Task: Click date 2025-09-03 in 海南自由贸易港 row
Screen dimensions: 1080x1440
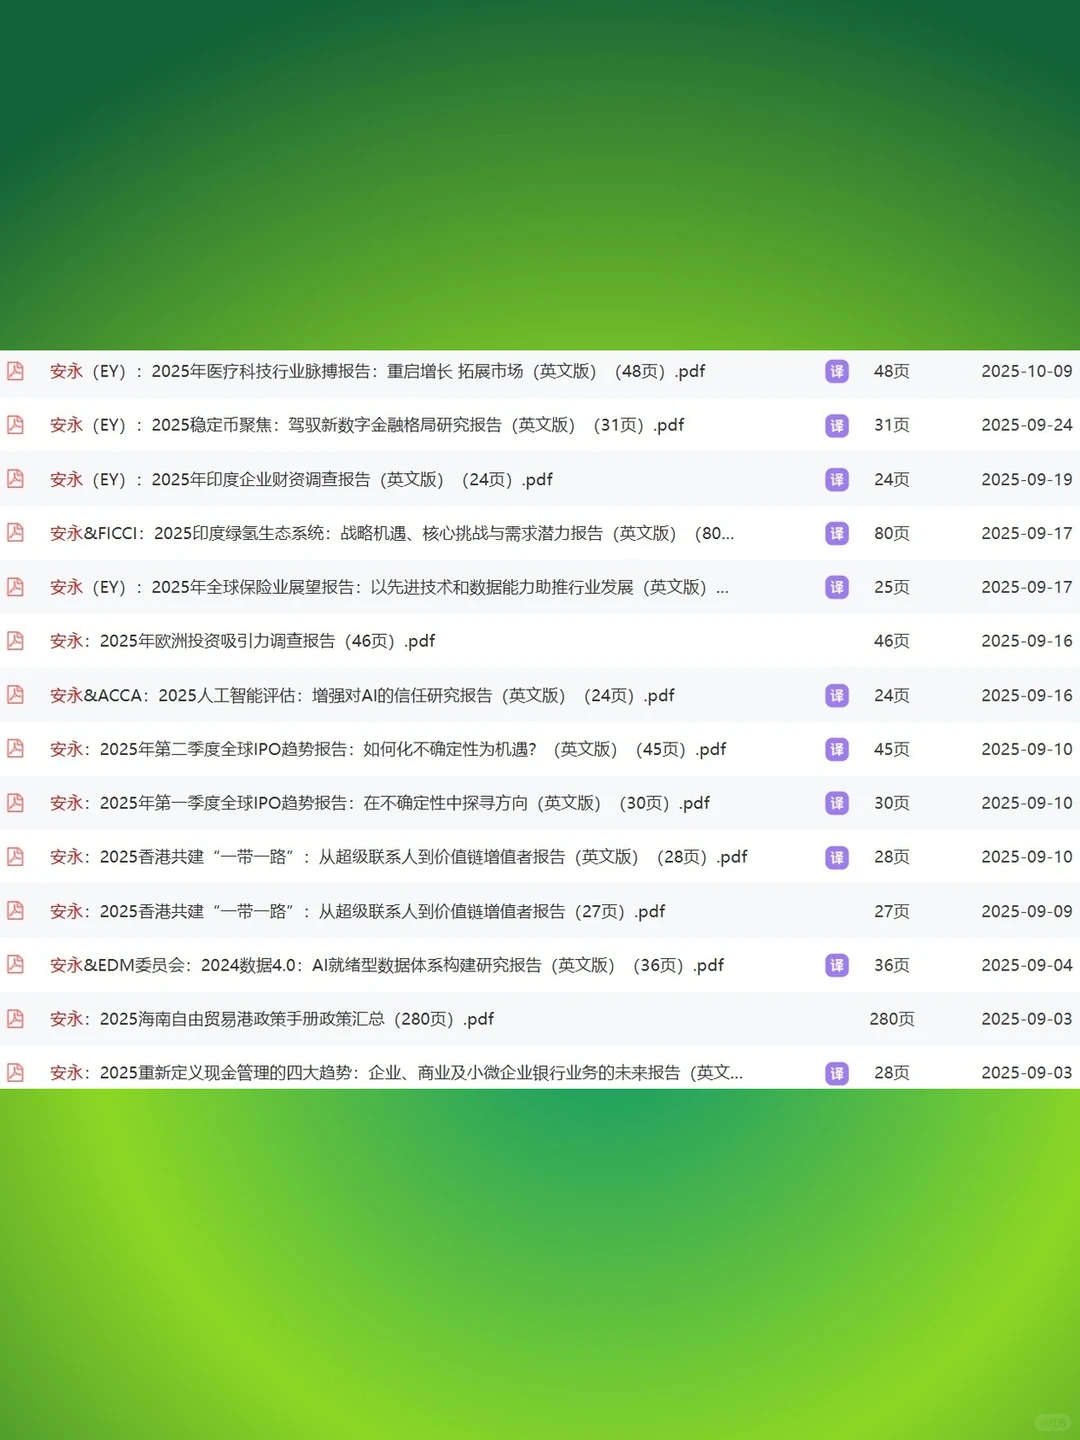Action: coord(1026,1019)
